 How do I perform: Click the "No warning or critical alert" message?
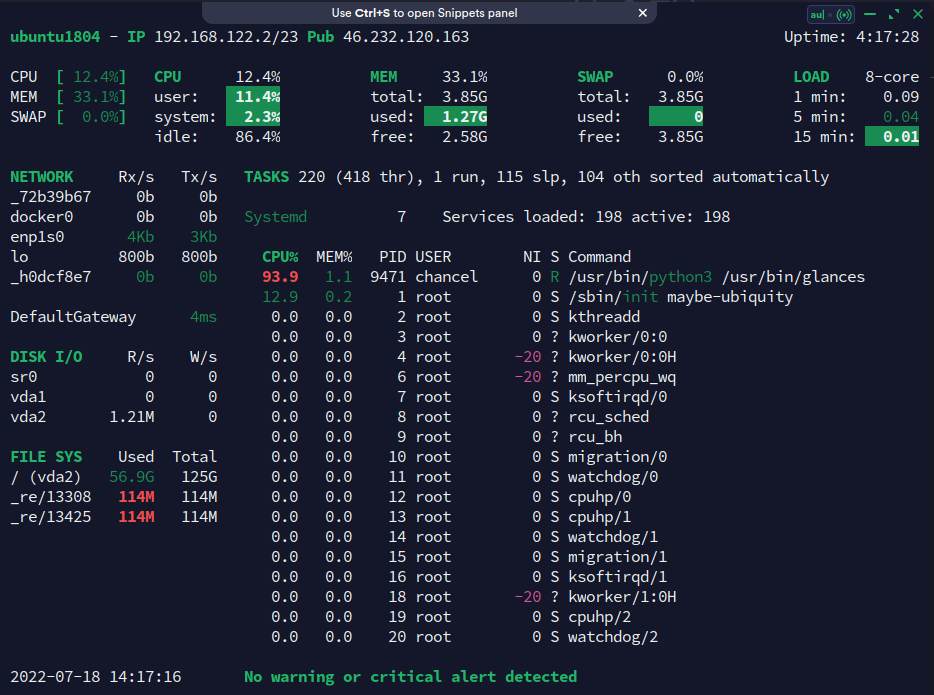pos(410,677)
